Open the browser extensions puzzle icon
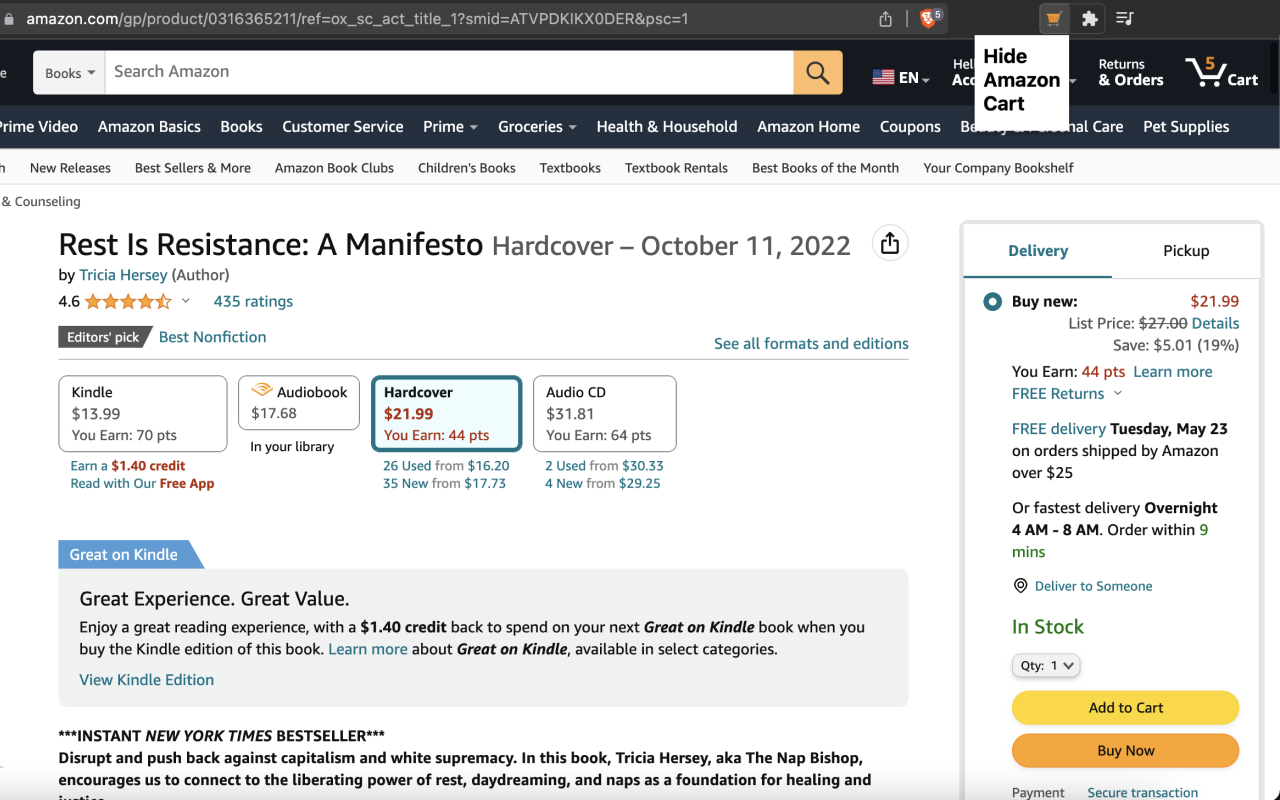The height and width of the screenshot is (800, 1280). click(x=1089, y=18)
